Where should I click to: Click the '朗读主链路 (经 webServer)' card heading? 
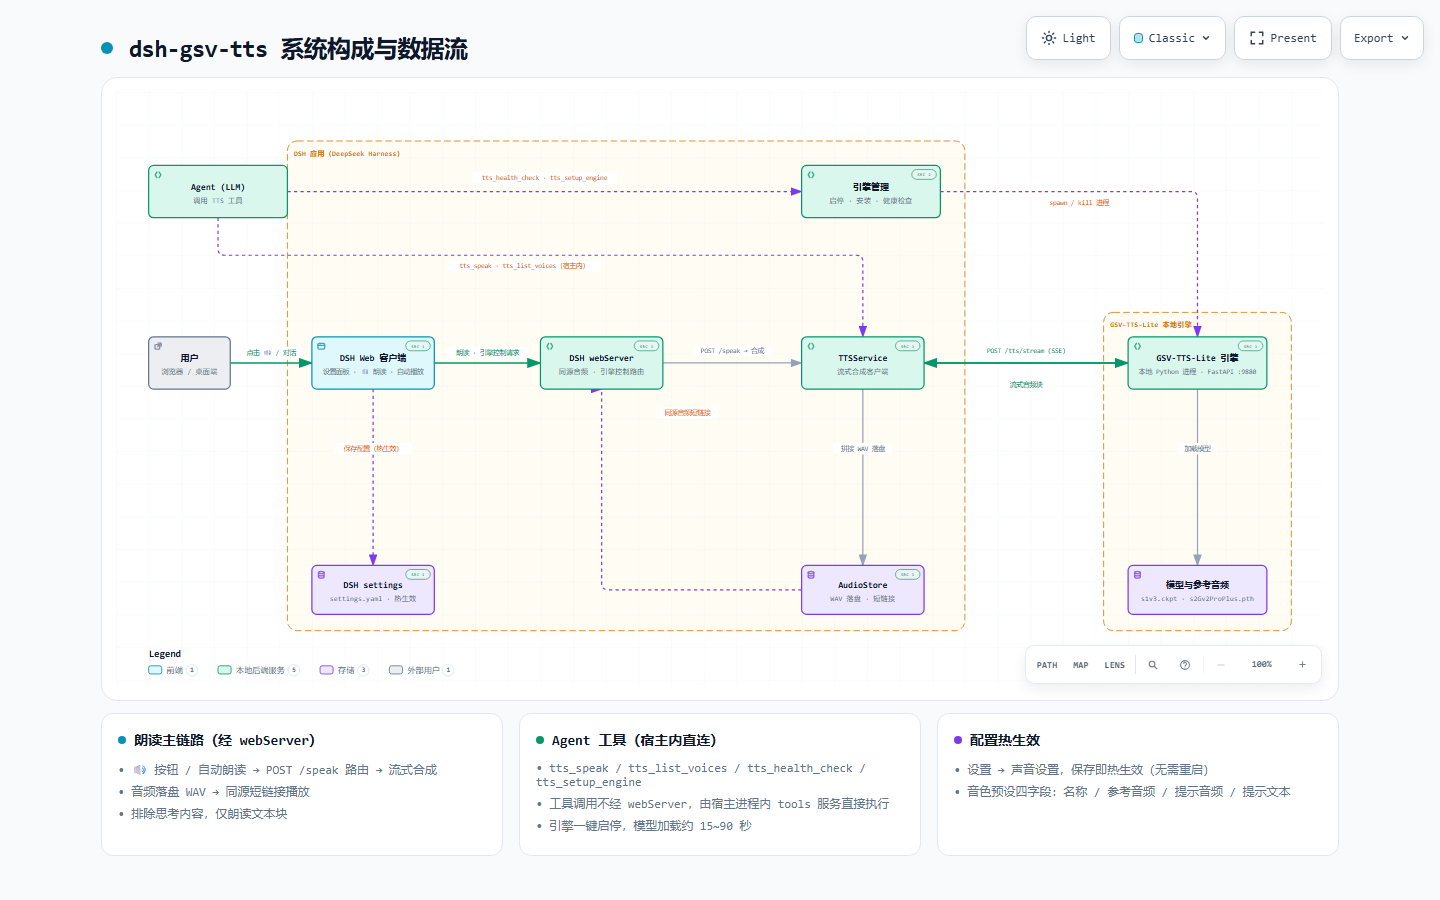click(x=224, y=740)
